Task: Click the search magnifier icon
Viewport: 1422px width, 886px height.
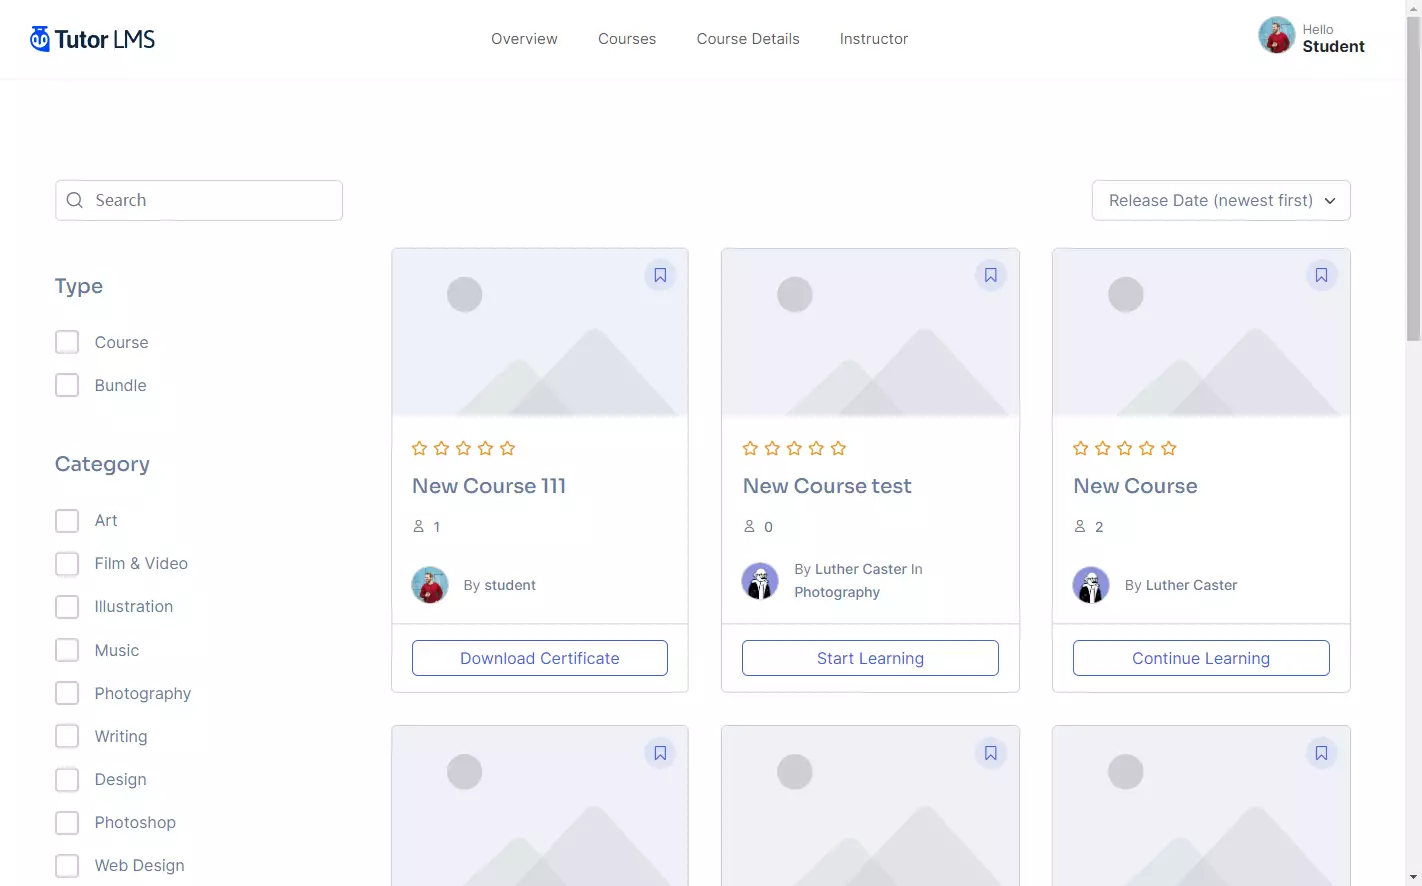Action: tap(75, 200)
